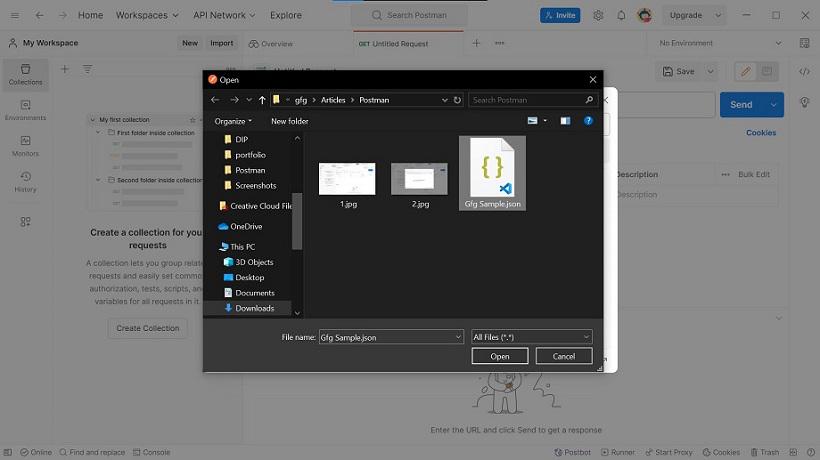Open configure sidebar apps icon

tap(25, 222)
